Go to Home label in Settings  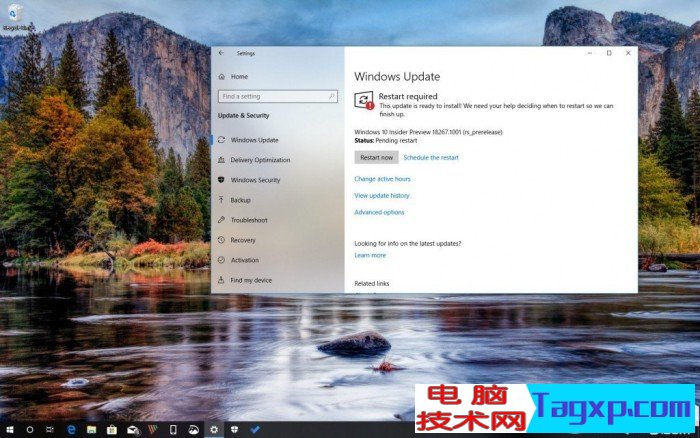pos(239,76)
